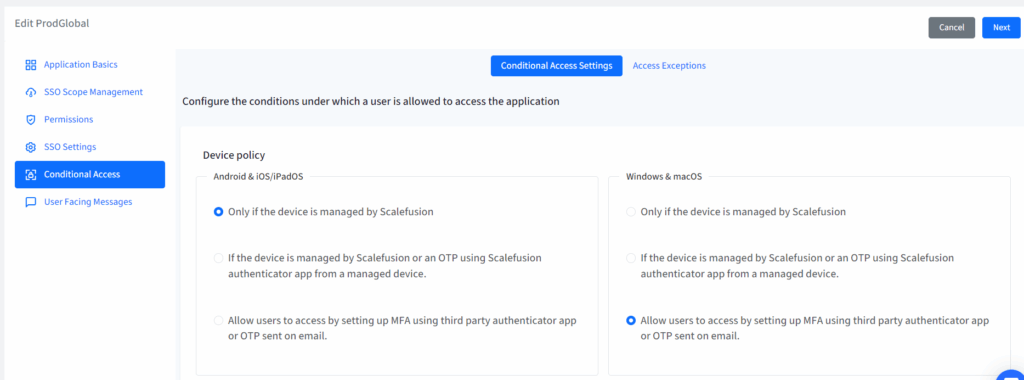Screen dimensions: 1024x380
Task: Click the 'Windows & macOS' group label
Action: 664,176
